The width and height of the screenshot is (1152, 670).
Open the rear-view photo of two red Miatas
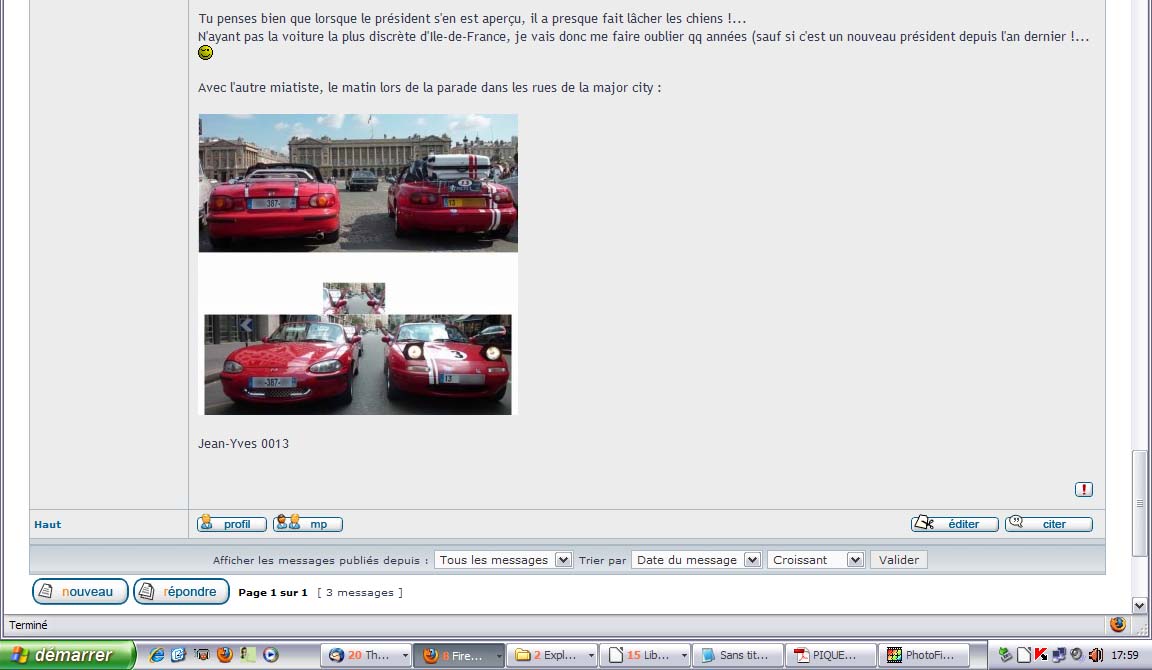pyautogui.click(x=358, y=183)
